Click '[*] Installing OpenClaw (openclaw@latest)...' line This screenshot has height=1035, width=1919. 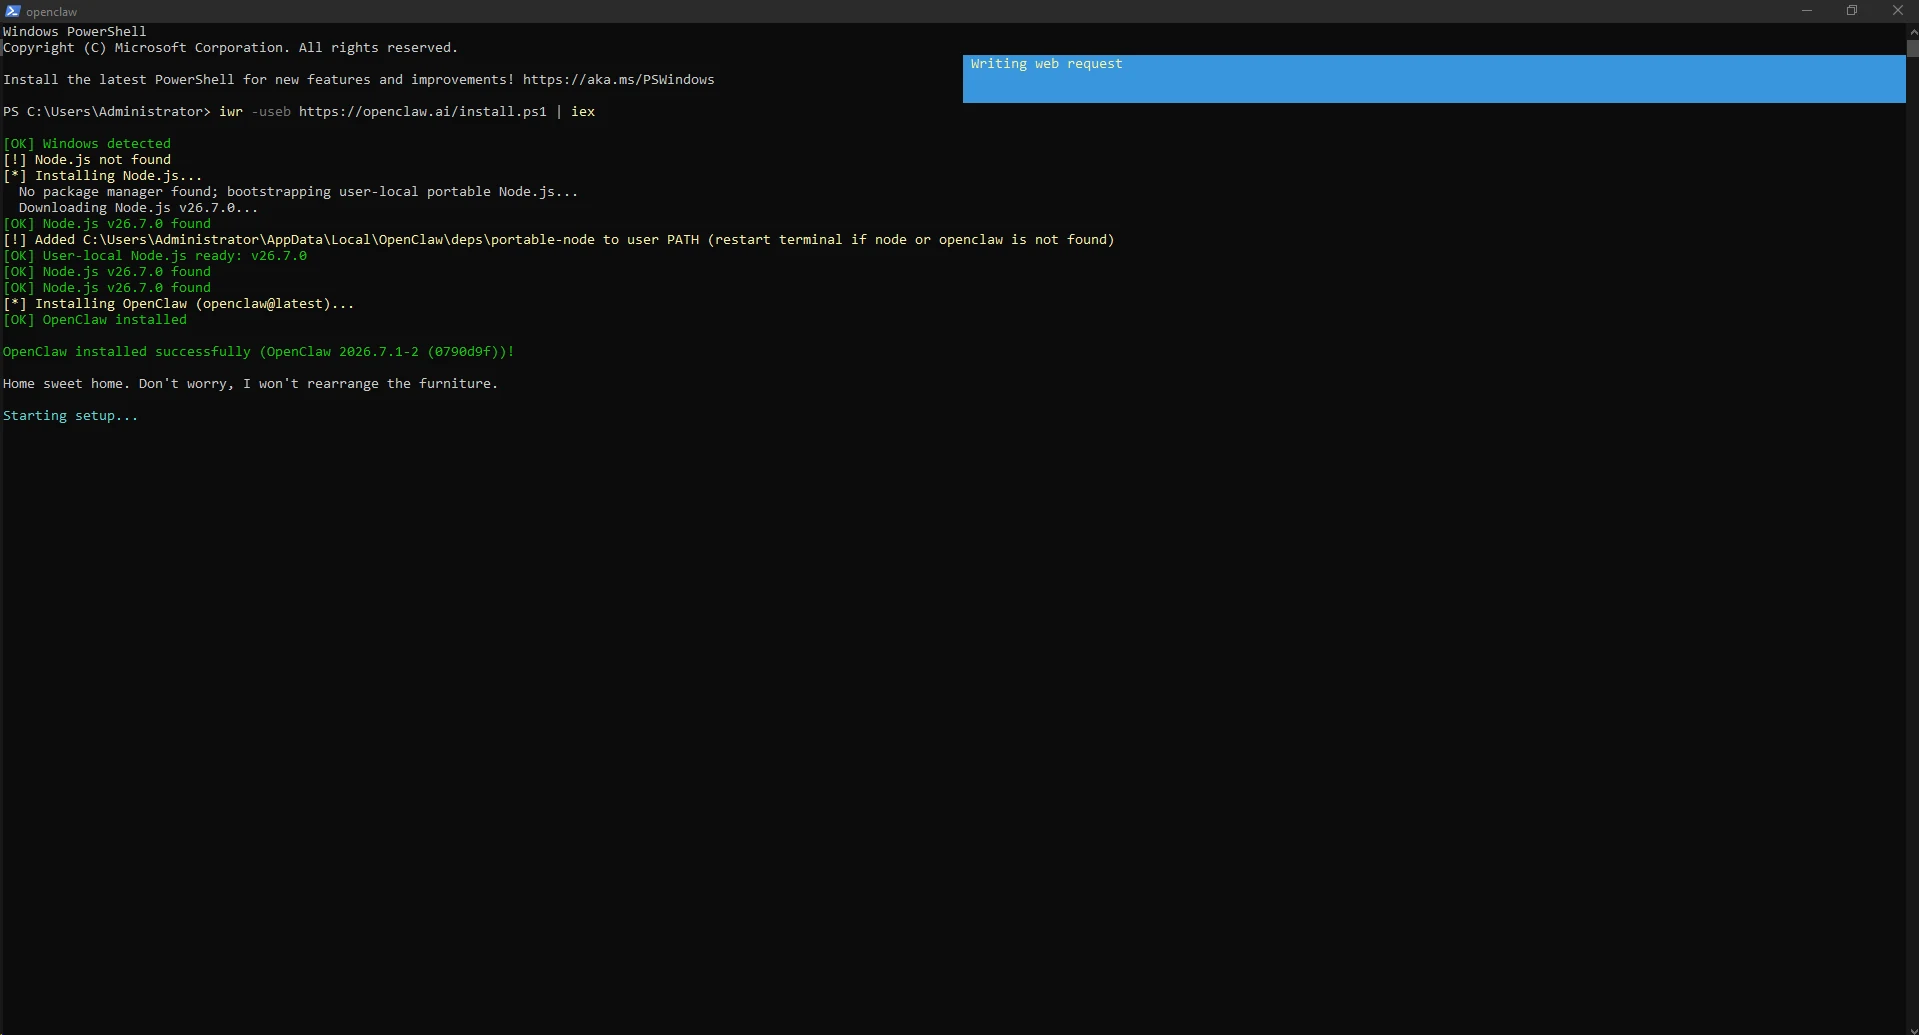click(x=179, y=304)
